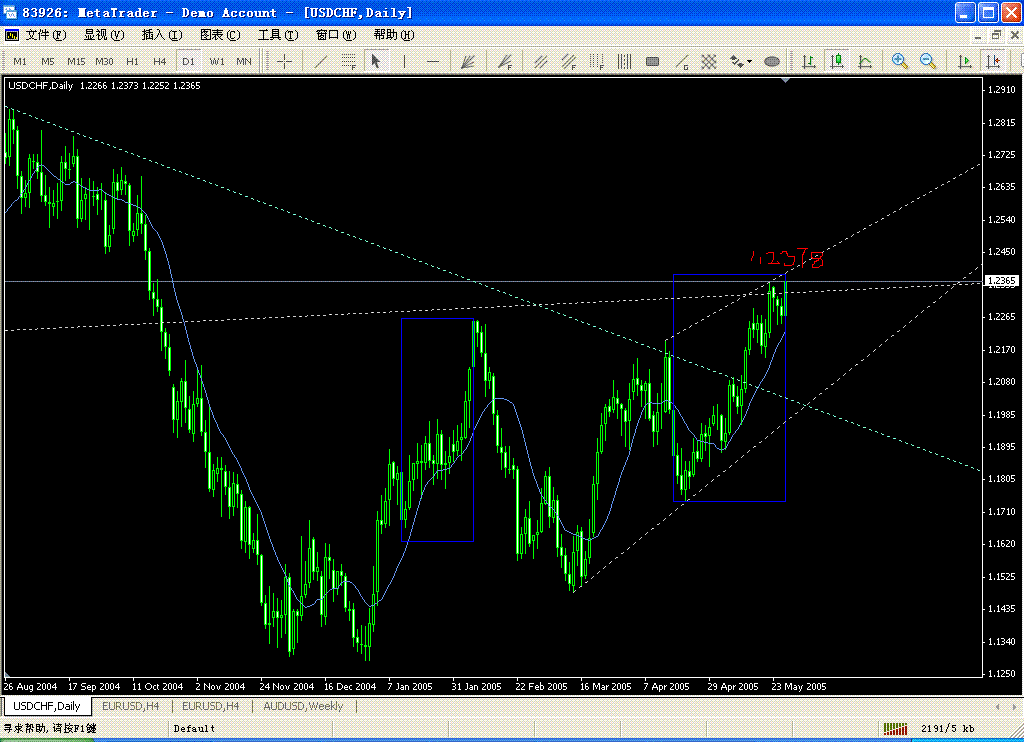Enable auto scroll to latest bar

click(x=964, y=61)
